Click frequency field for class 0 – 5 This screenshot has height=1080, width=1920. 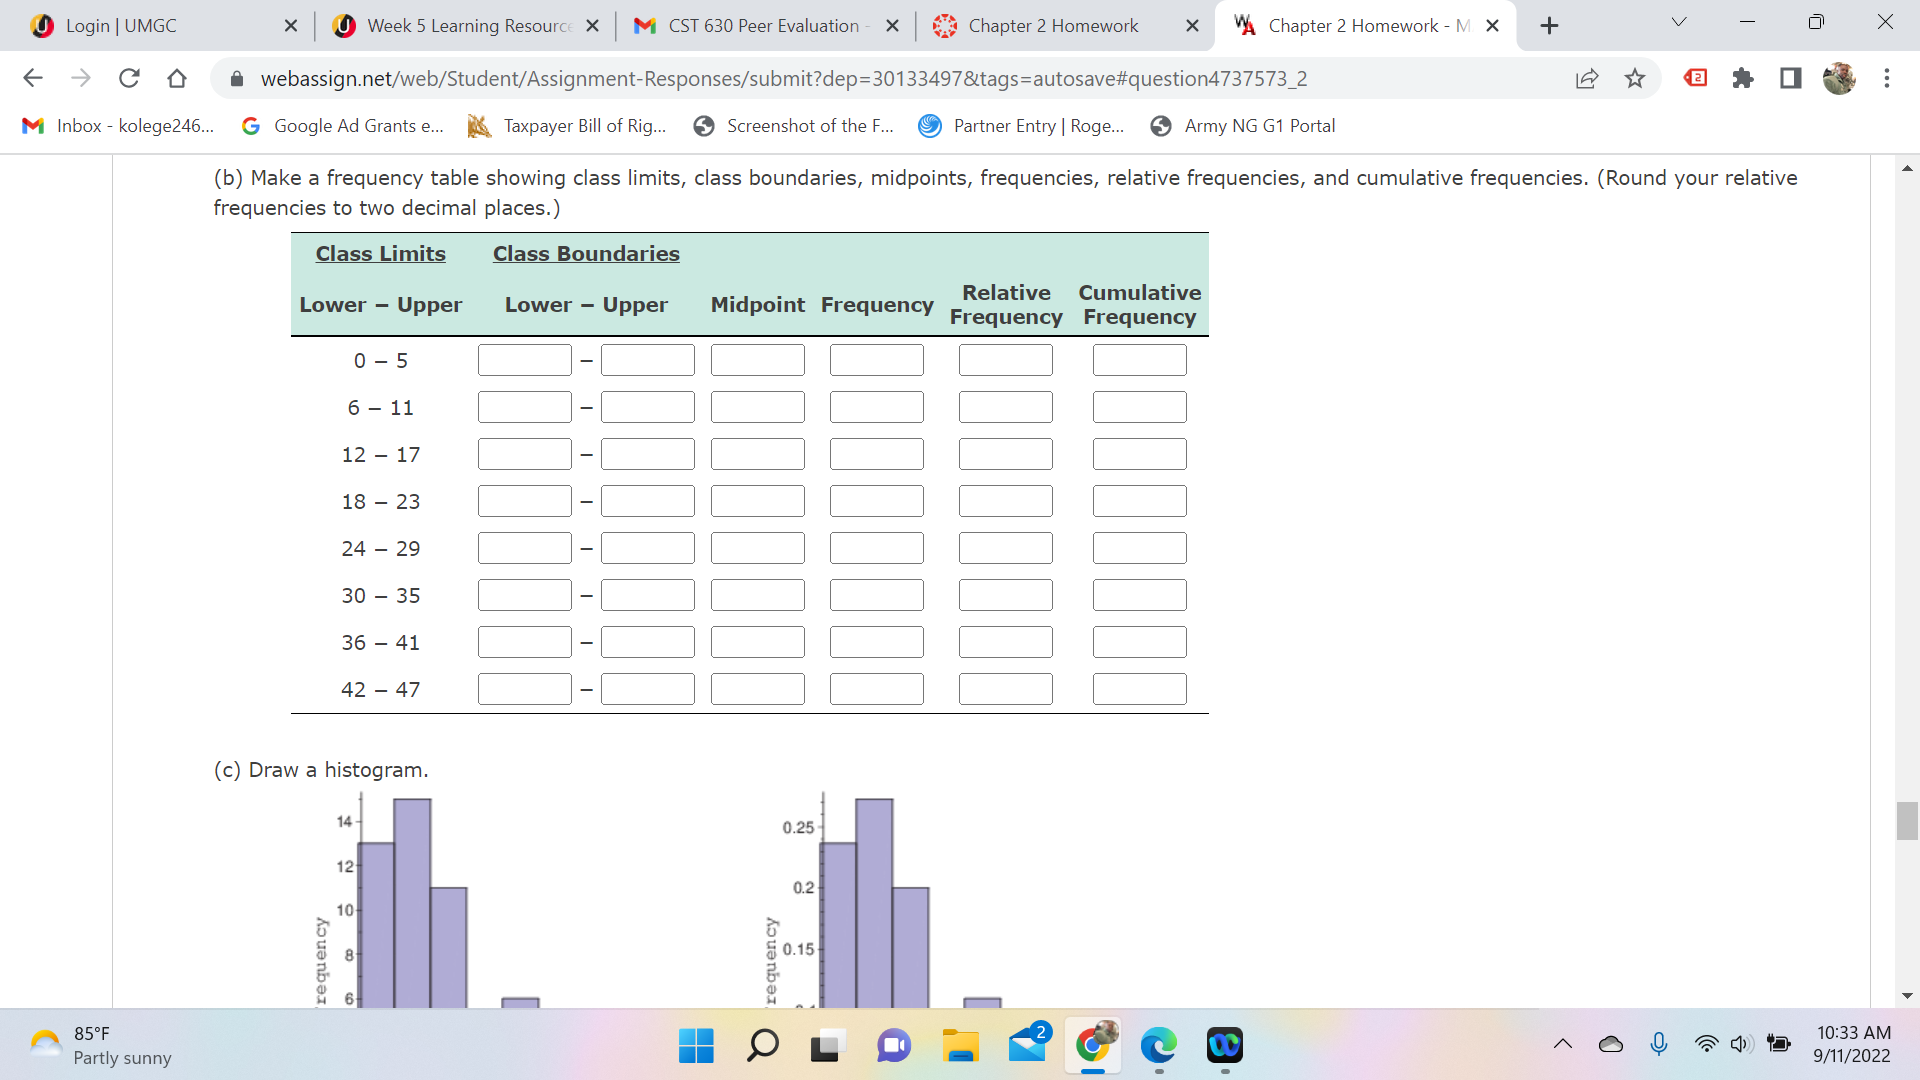876,360
